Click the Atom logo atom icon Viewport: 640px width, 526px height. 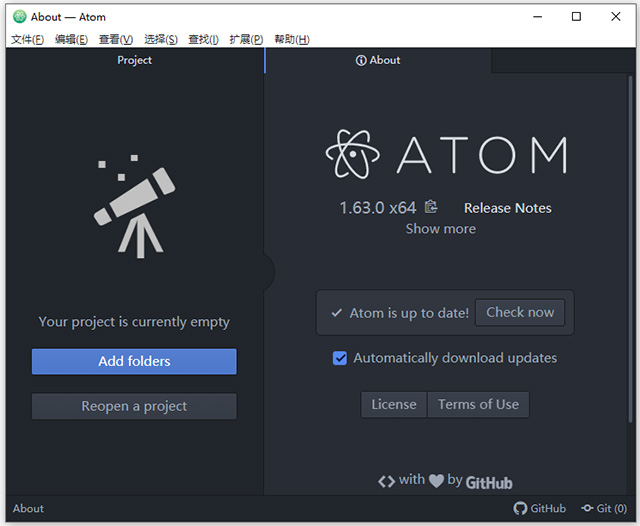[353, 154]
